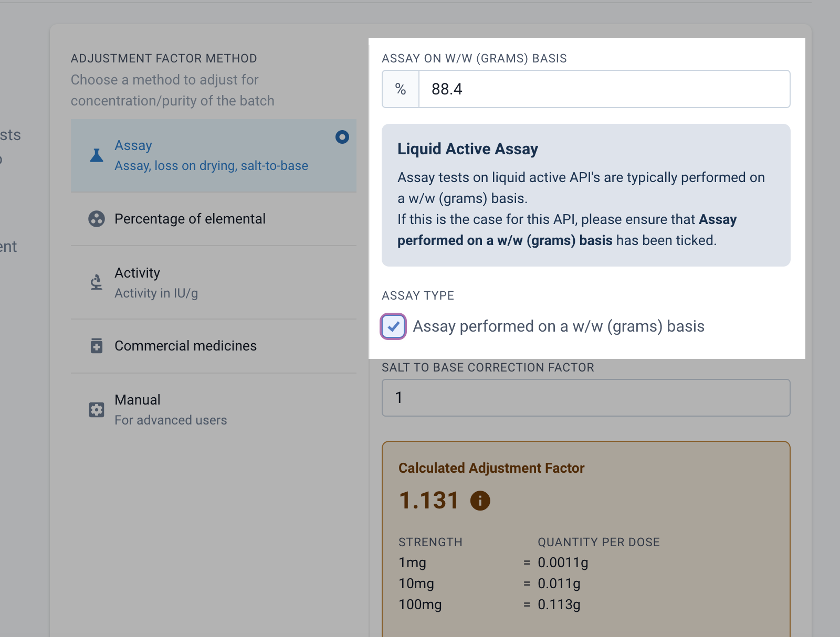Screen dimensions: 840x638
Task: Click the Percentage of elemental sphere icon
Action: [95, 218]
